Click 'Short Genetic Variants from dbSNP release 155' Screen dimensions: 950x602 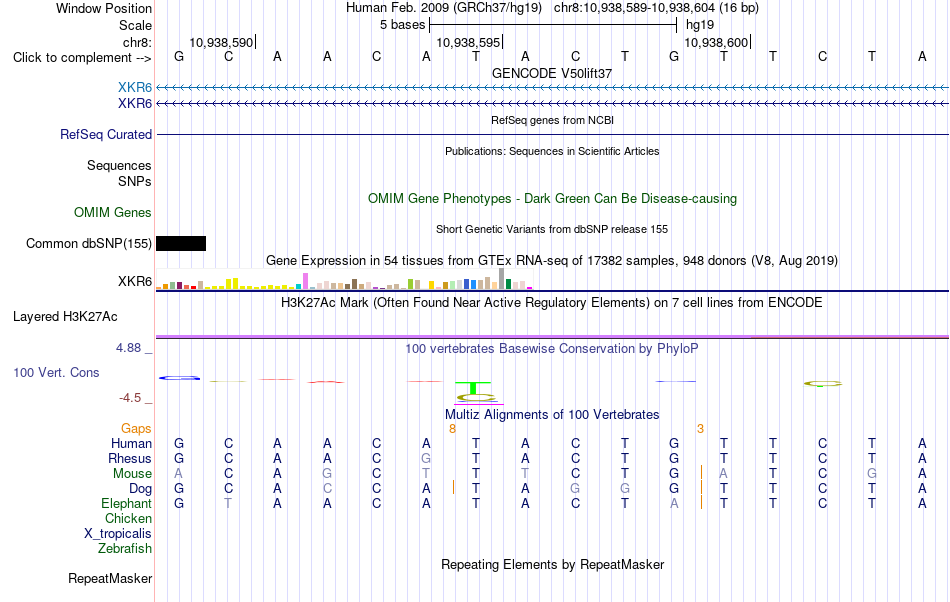pyautogui.click(x=552, y=230)
